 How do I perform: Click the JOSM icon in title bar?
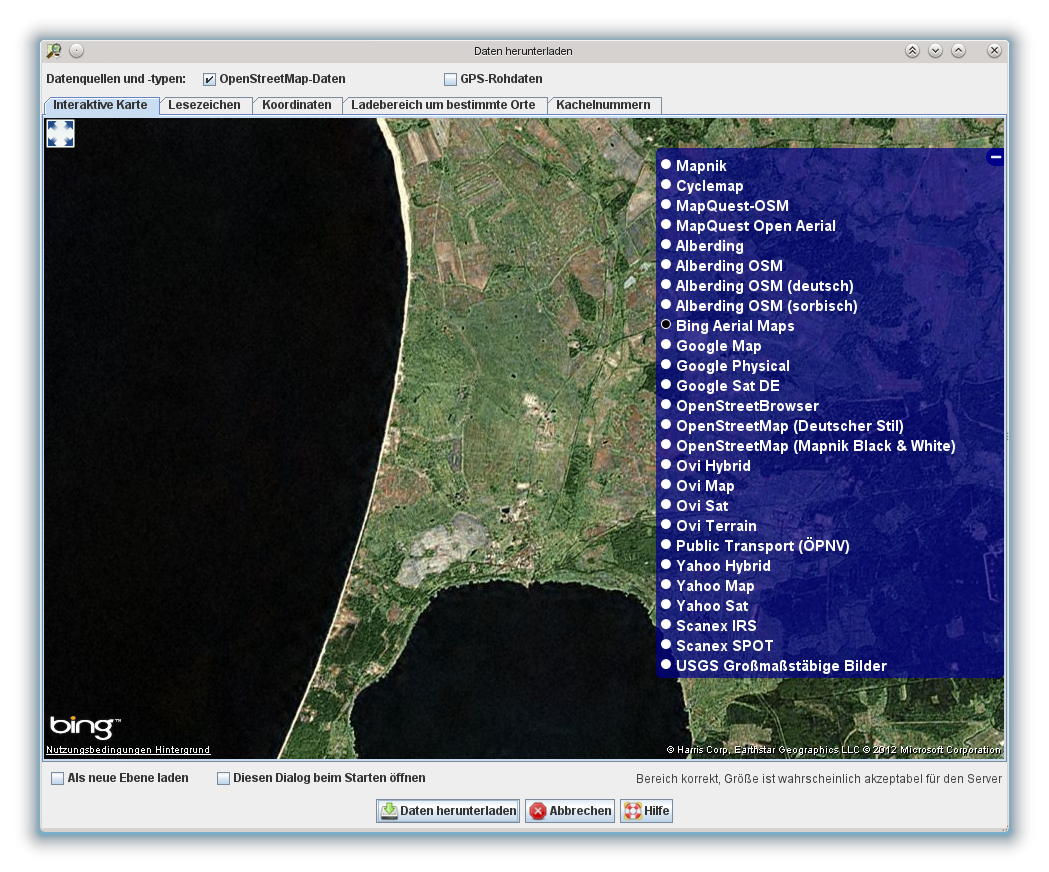click(54, 51)
